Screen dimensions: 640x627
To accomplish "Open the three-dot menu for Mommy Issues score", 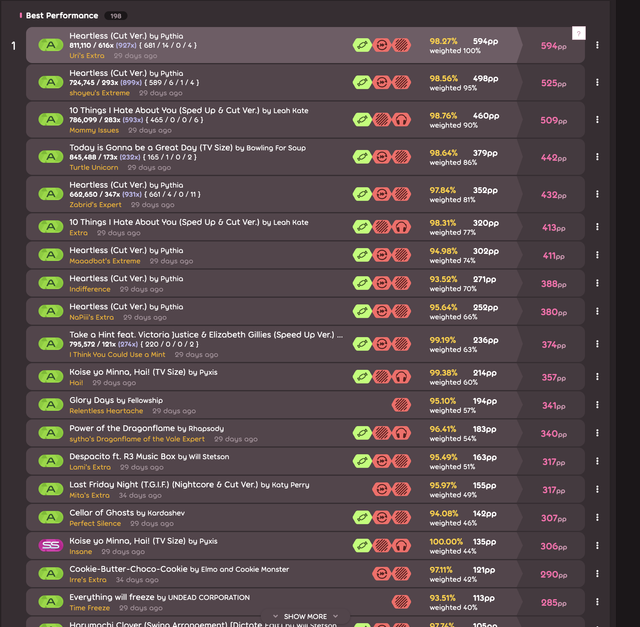I will click(x=597, y=120).
